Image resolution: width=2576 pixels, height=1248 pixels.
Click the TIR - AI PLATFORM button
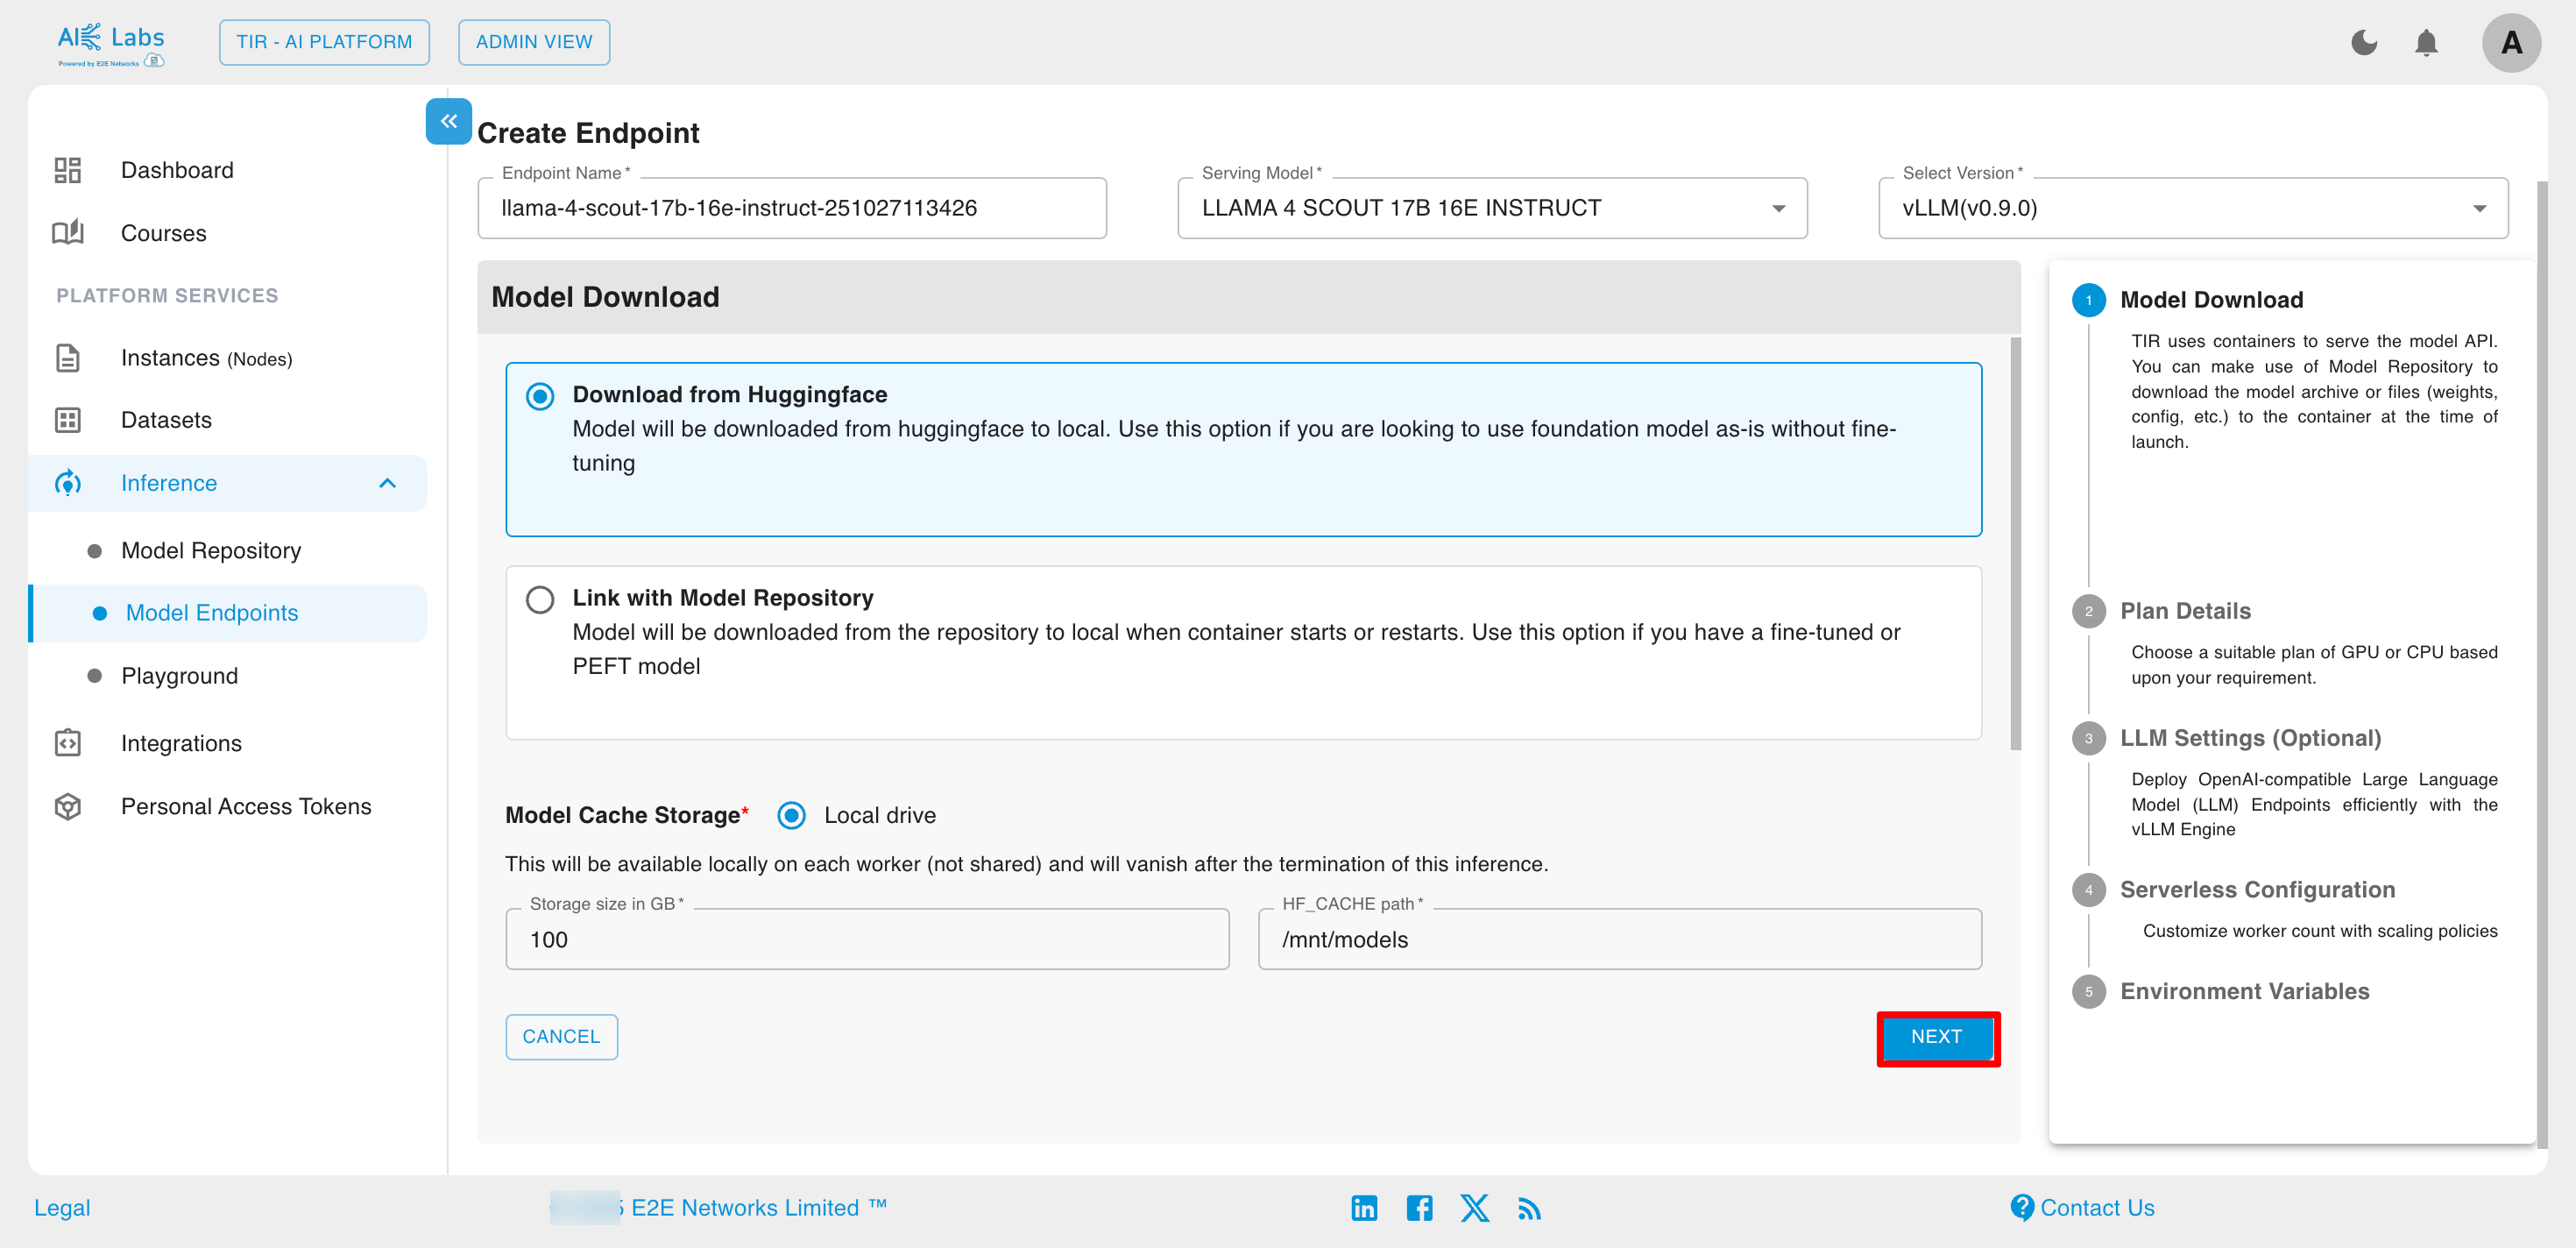(x=324, y=42)
